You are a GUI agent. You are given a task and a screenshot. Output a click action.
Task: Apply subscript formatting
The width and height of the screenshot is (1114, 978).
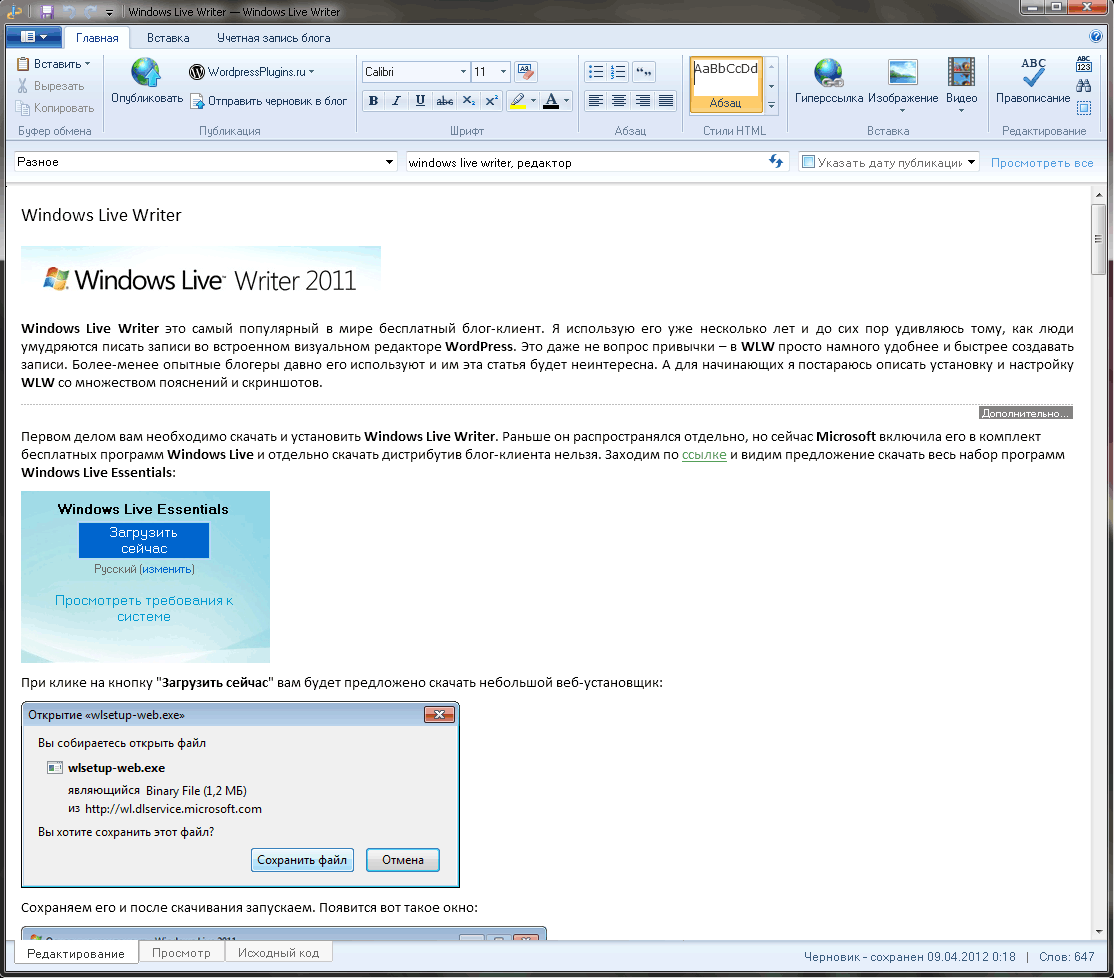(468, 101)
